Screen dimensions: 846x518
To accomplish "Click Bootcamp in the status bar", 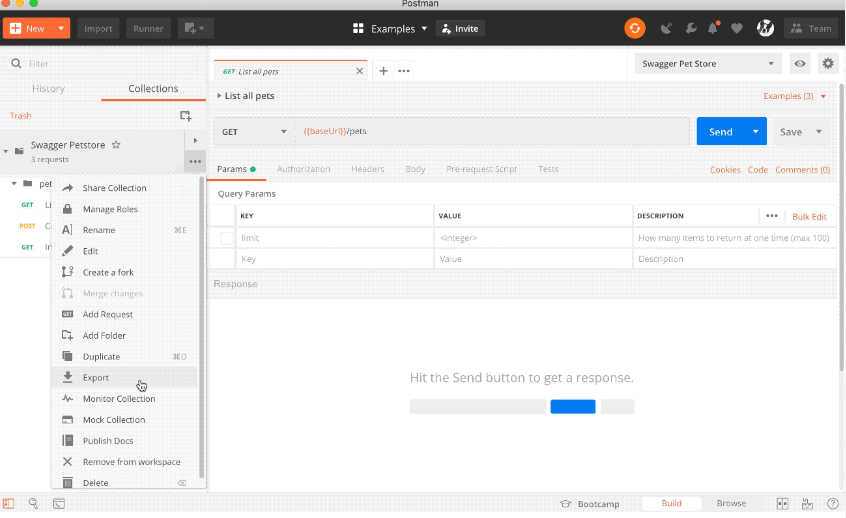I will 590,503.
